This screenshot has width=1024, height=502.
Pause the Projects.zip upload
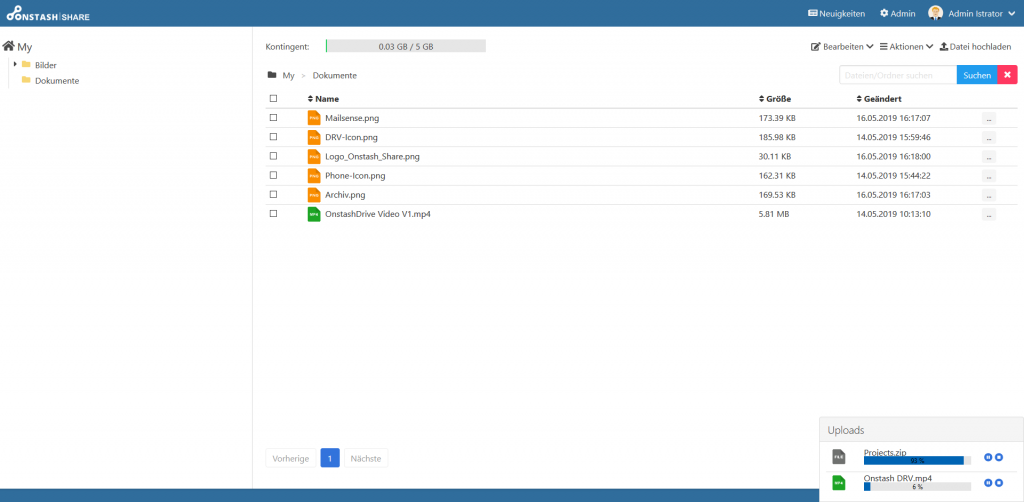pos(988,458)
